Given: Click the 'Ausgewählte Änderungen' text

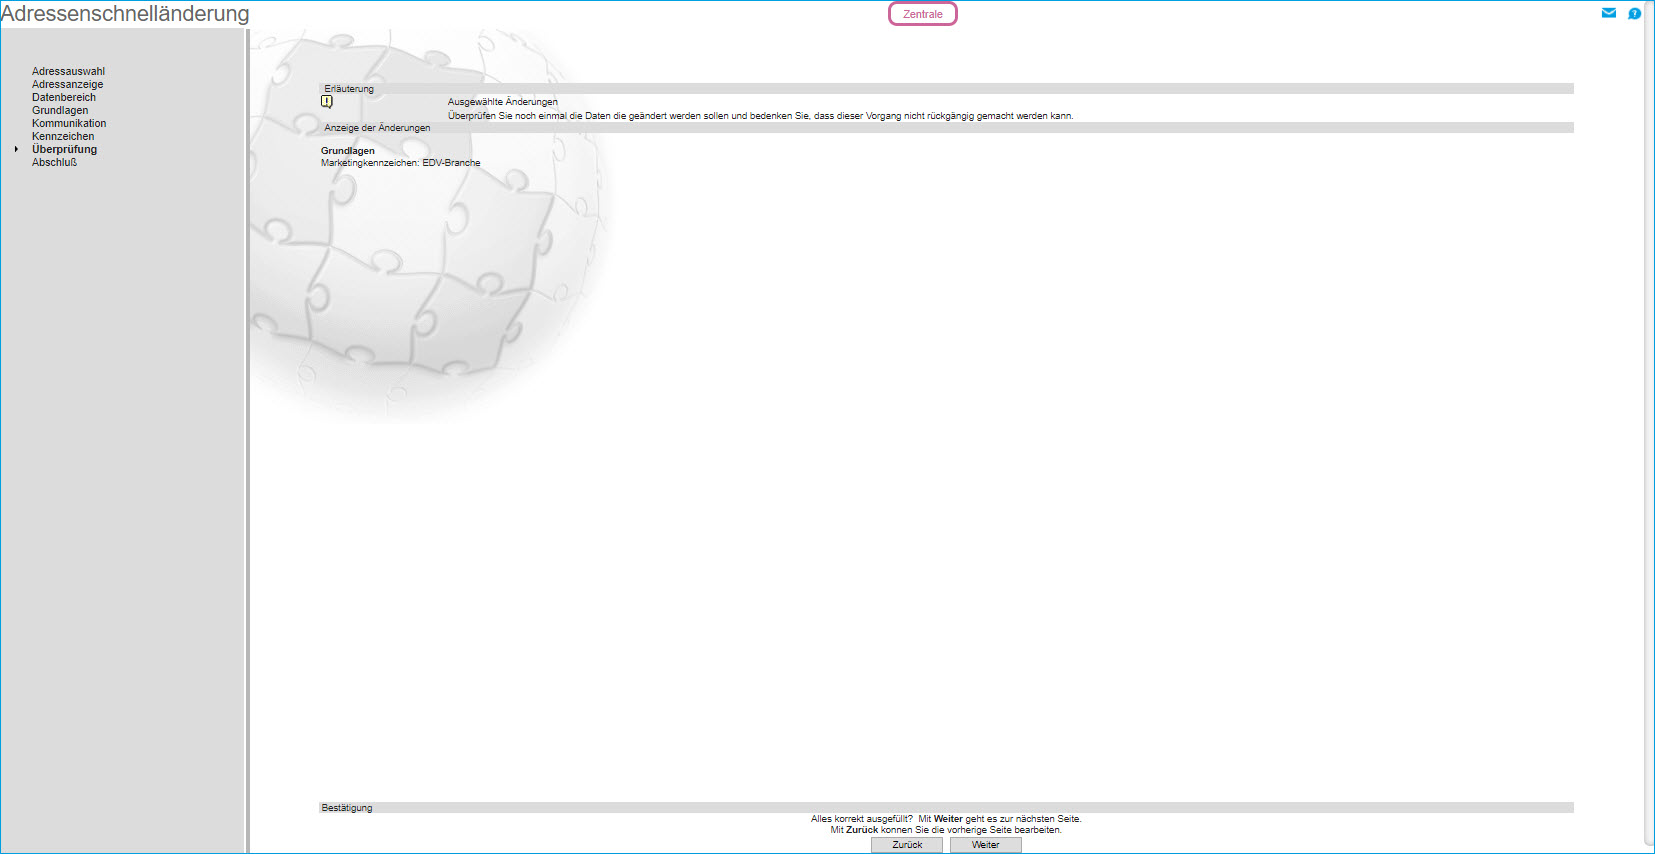Looking at the screenshot, I should pyautogui.click(x=503, y=102).
